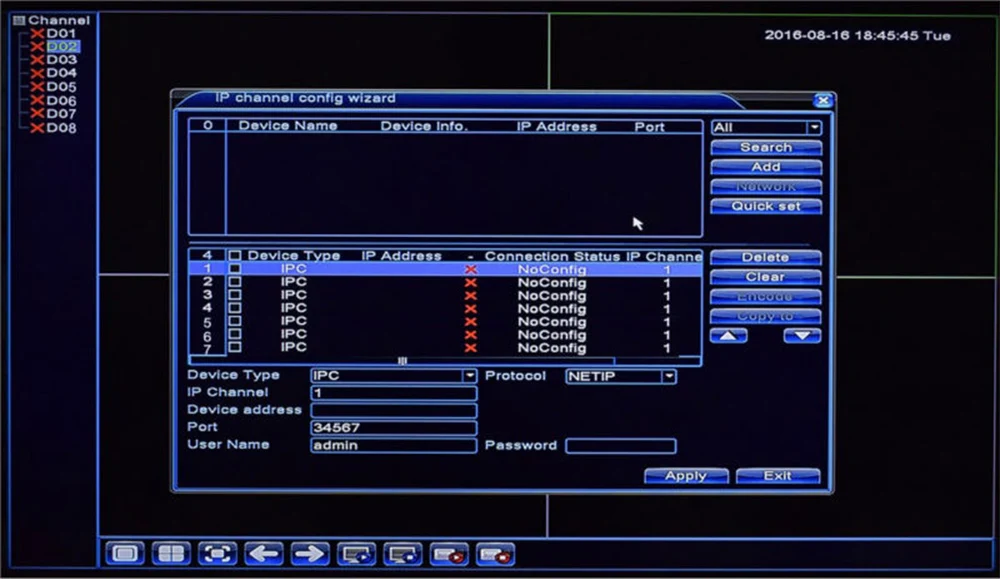Open the Device Type IPC dropdown
Image resolution: width=1000 pixels, height=579 pixels.
(x=469, y=376)
